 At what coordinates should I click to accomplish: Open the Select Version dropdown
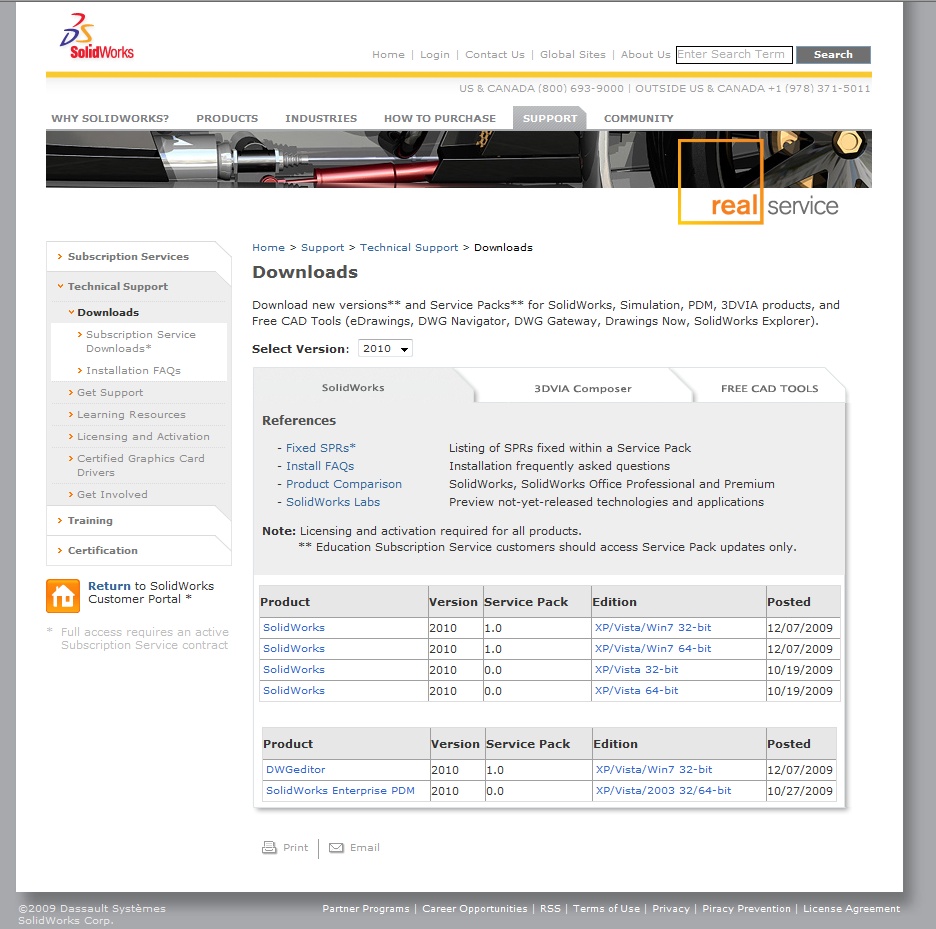click(x=385, y=348)
